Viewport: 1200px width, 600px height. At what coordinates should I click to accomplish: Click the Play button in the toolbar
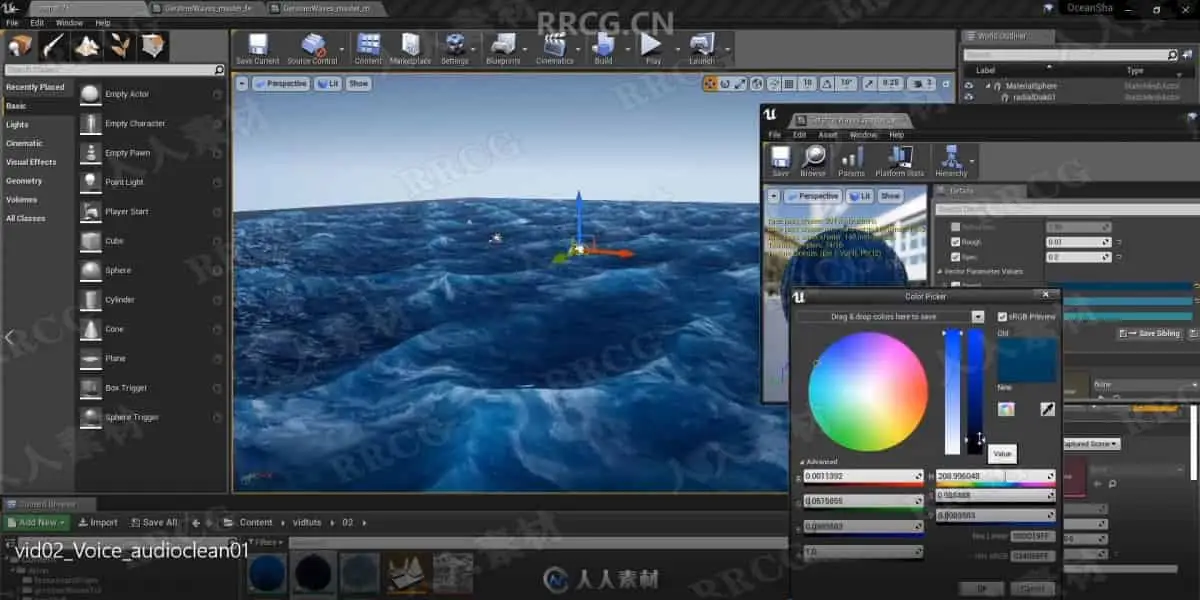tap(652, 48)
